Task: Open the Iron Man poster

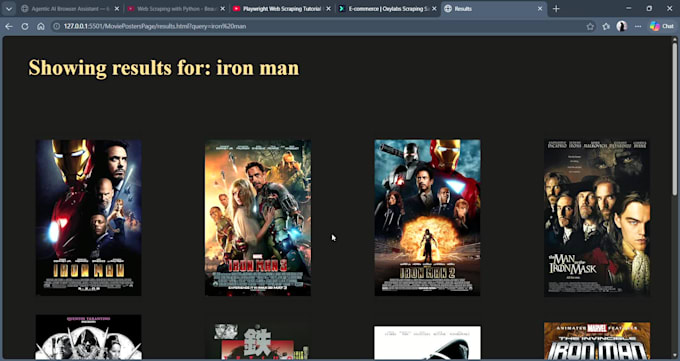Action: 88,218
